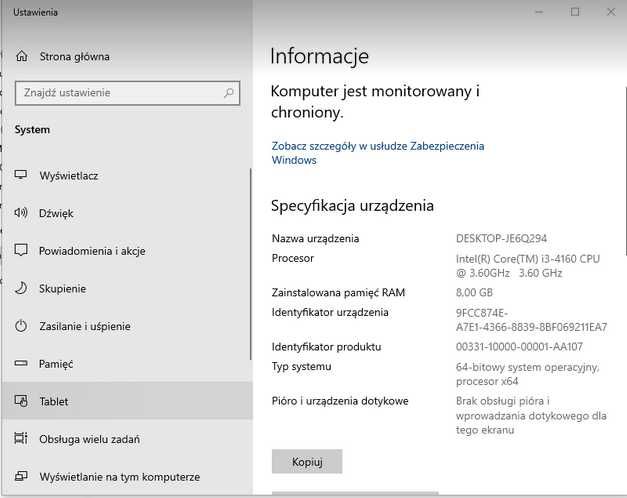This screenshot has height=498, width=627.
Task: Minimize the Ustawienia window
Action: 539,12
